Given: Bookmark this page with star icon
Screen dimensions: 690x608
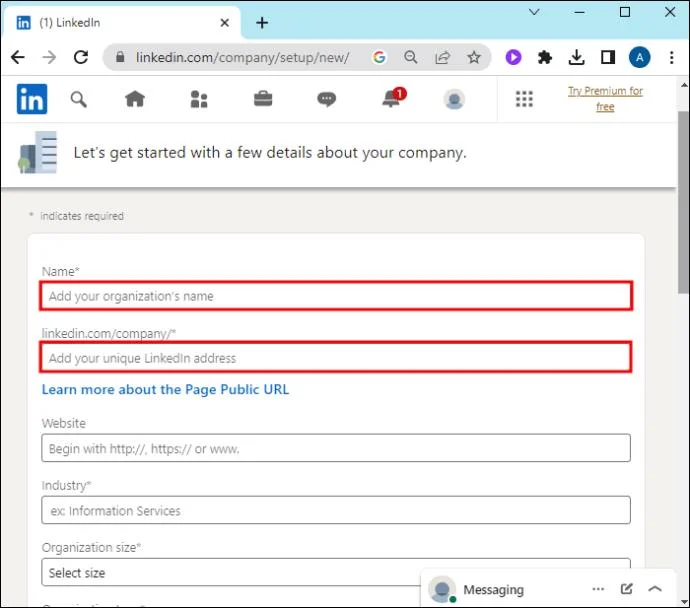Looking at the screenshot, I should point(474,57).
